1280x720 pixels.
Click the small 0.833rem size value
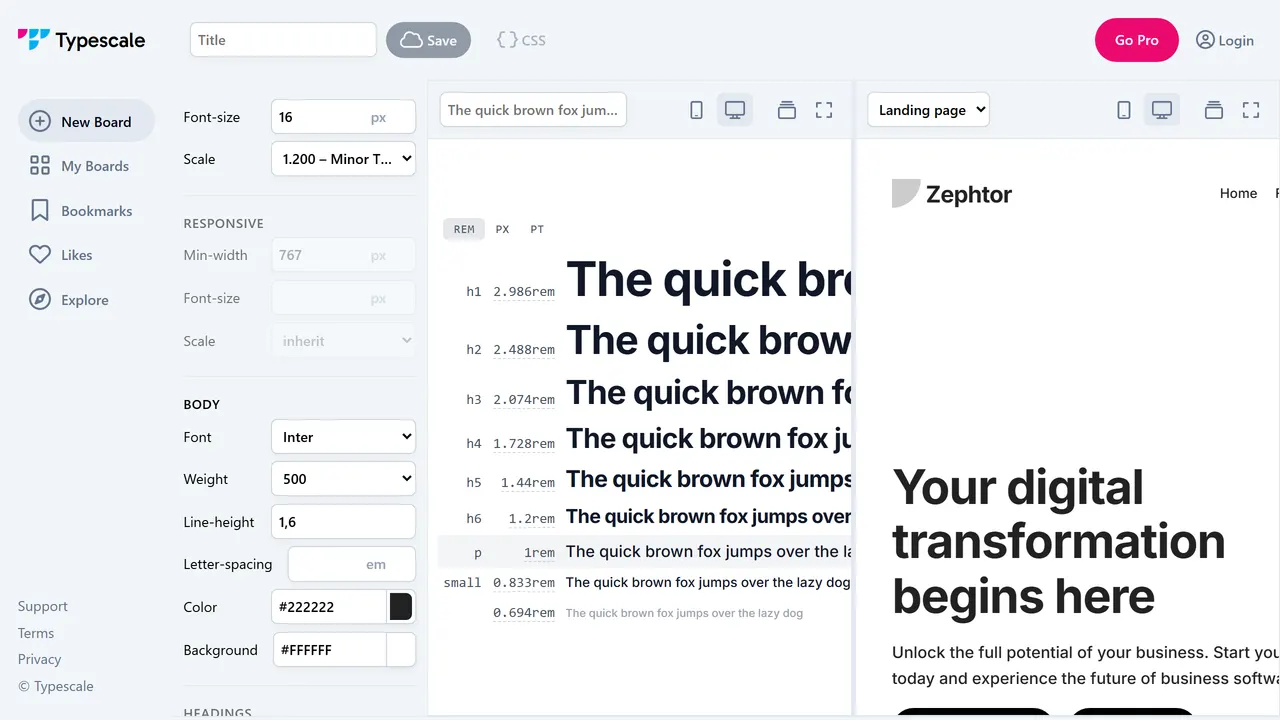[524, 582]
